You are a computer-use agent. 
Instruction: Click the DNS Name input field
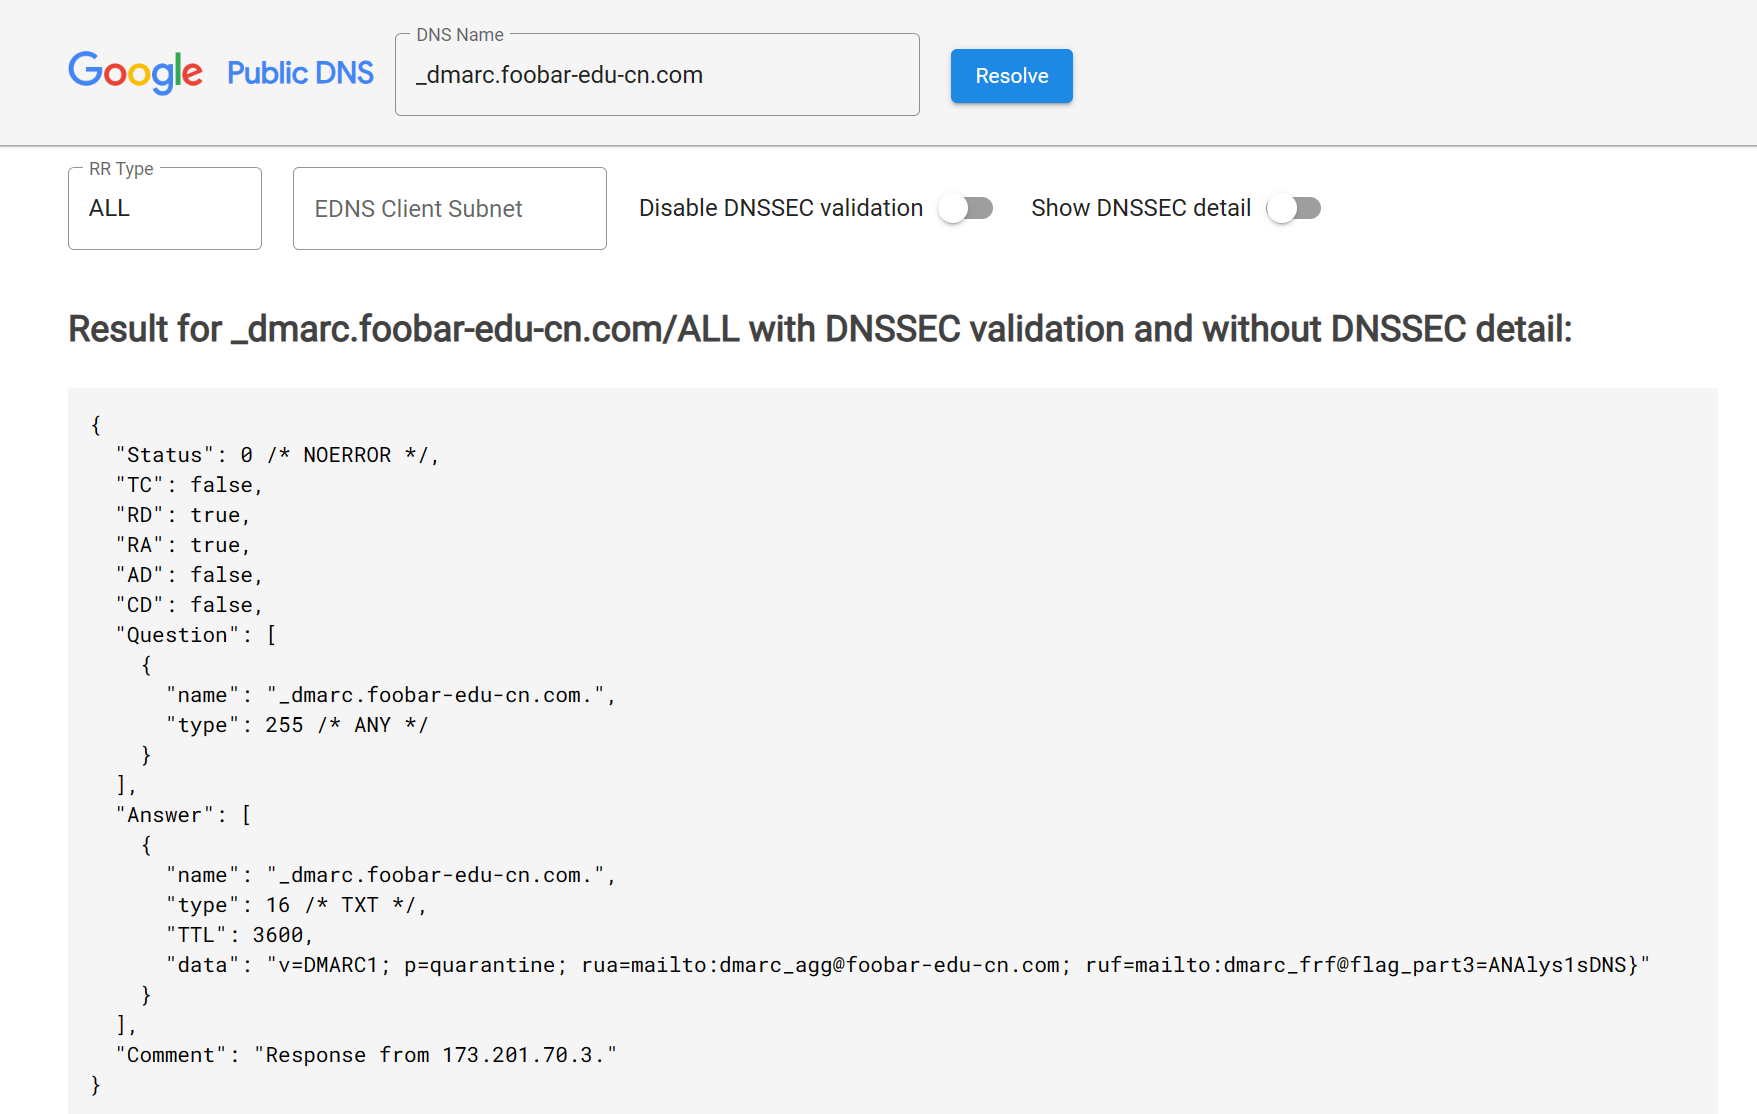[x=657, y=75]
